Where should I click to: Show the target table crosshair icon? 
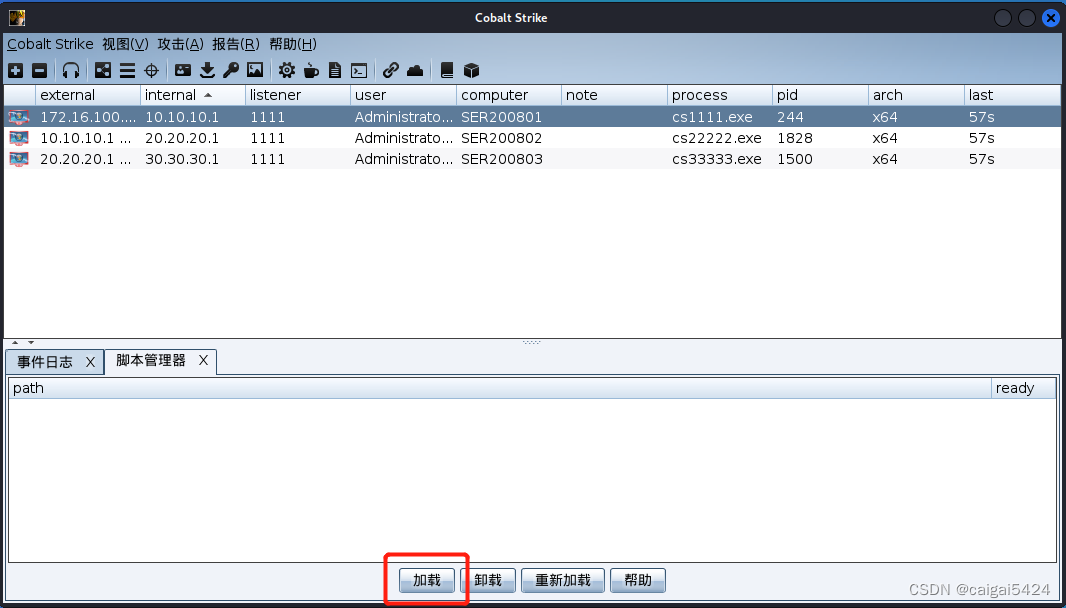coord(152,70)
